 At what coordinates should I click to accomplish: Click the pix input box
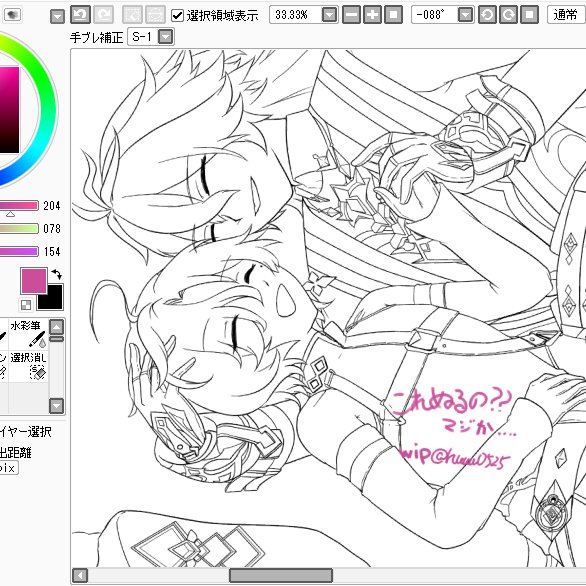[8, 468]
